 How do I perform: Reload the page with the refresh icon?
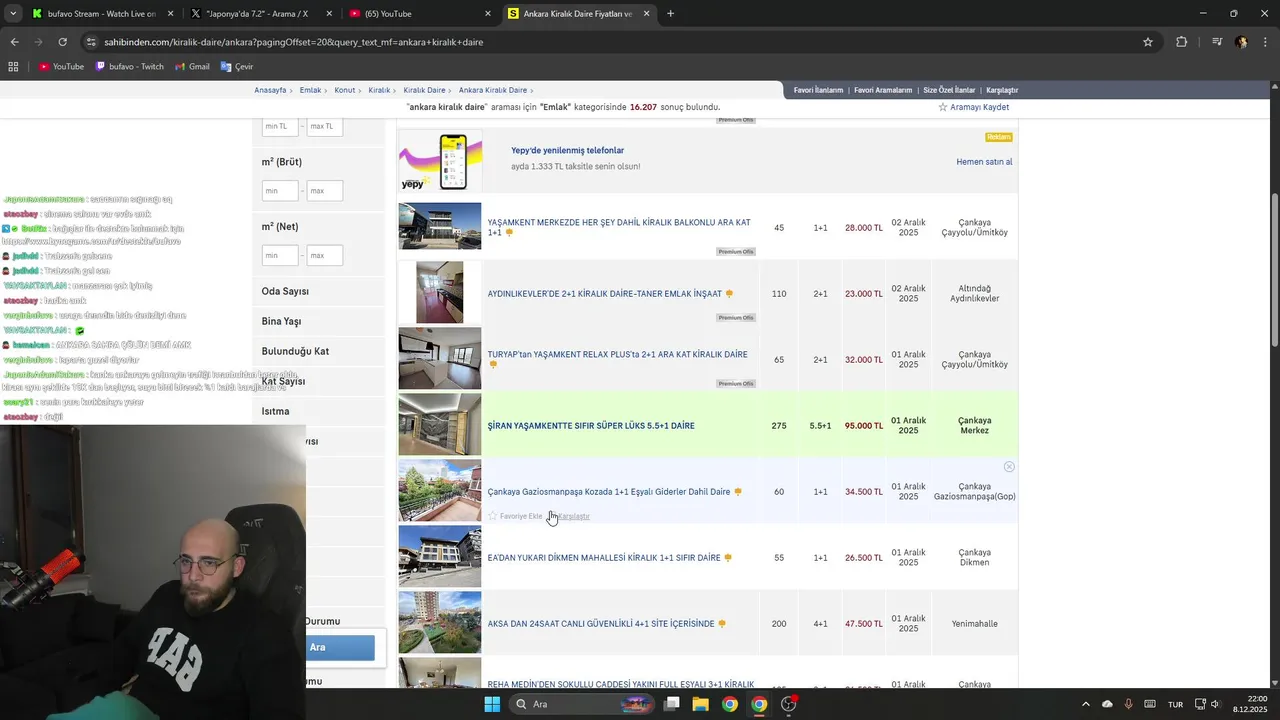62,42
